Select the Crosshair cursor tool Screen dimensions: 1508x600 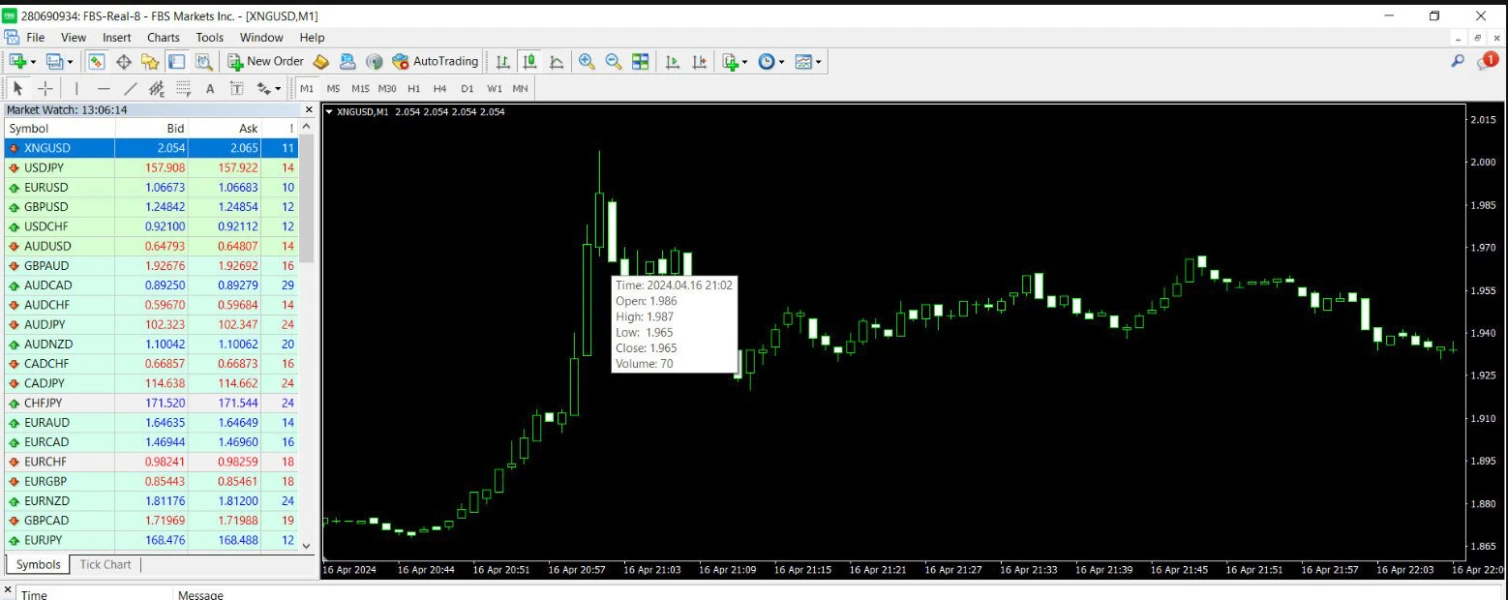45,89
